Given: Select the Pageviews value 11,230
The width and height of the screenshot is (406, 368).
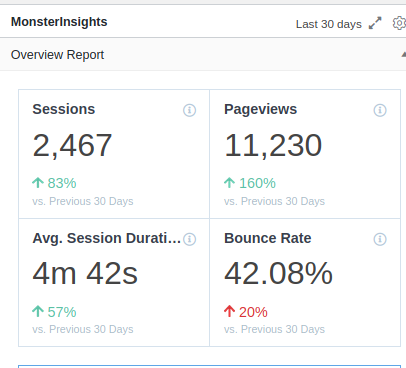Looking at the screenshot, I should (x=273, y=145).
